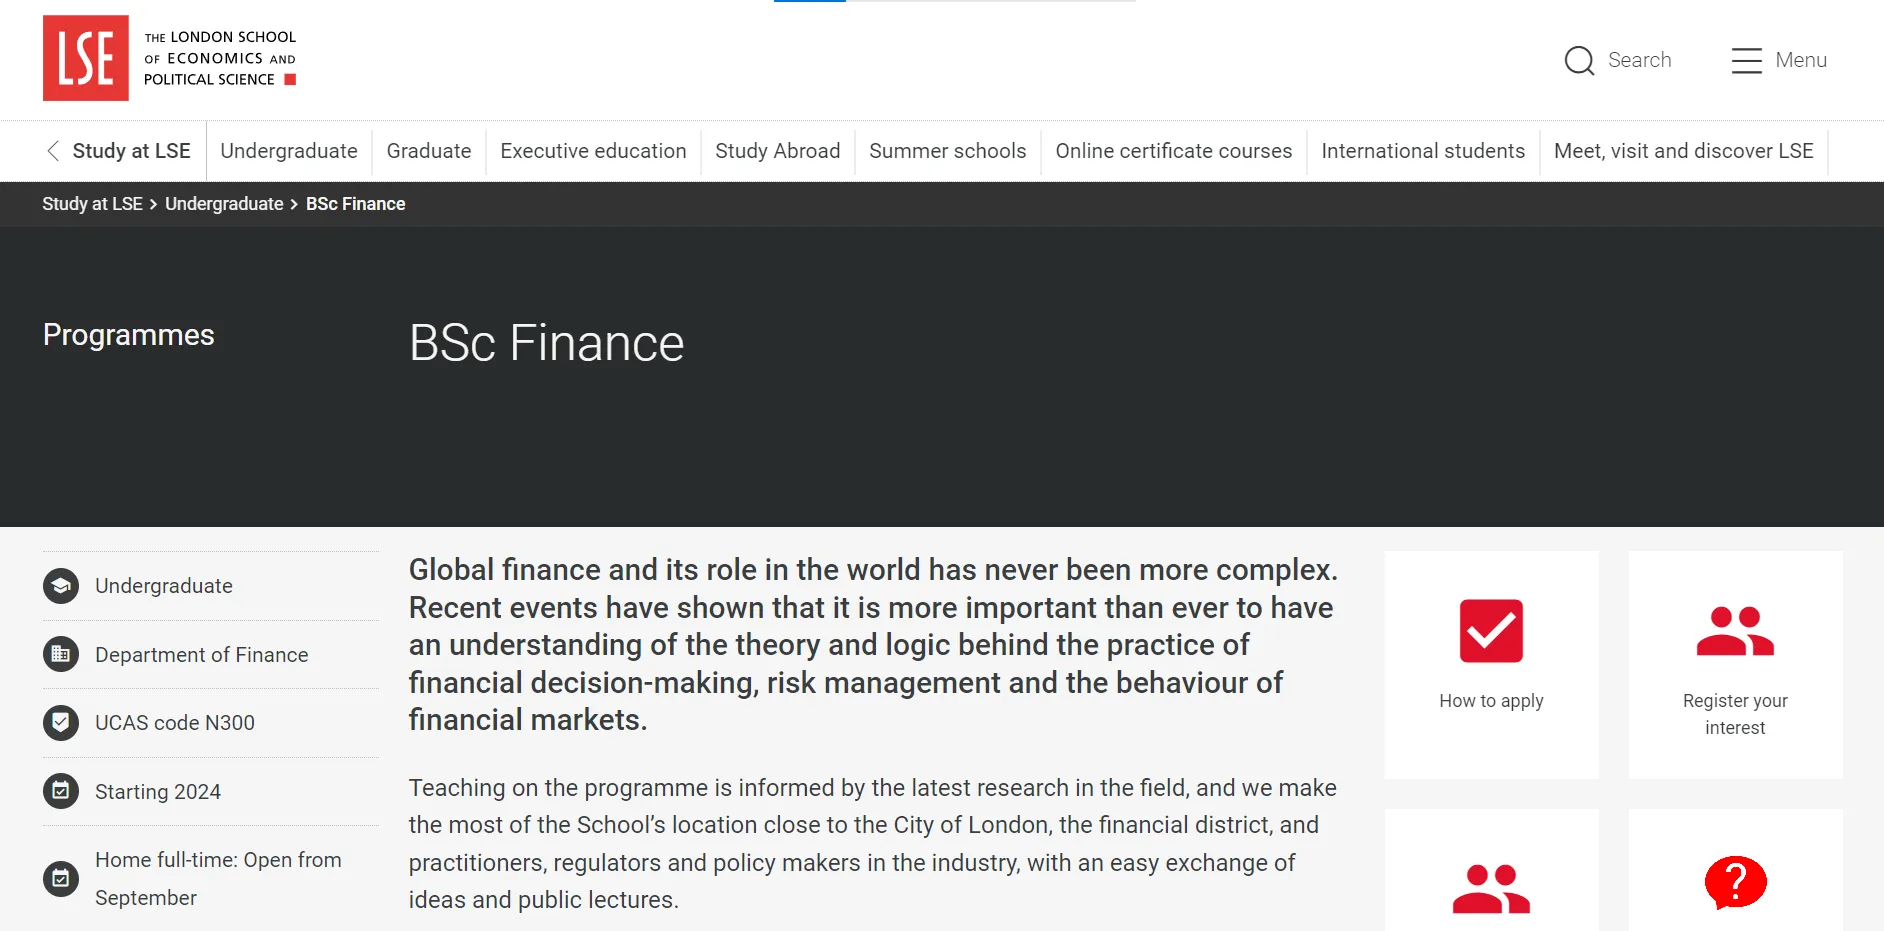Go to Summer schools section
This screenshot has width=1884, height=931.
point(947,151)
